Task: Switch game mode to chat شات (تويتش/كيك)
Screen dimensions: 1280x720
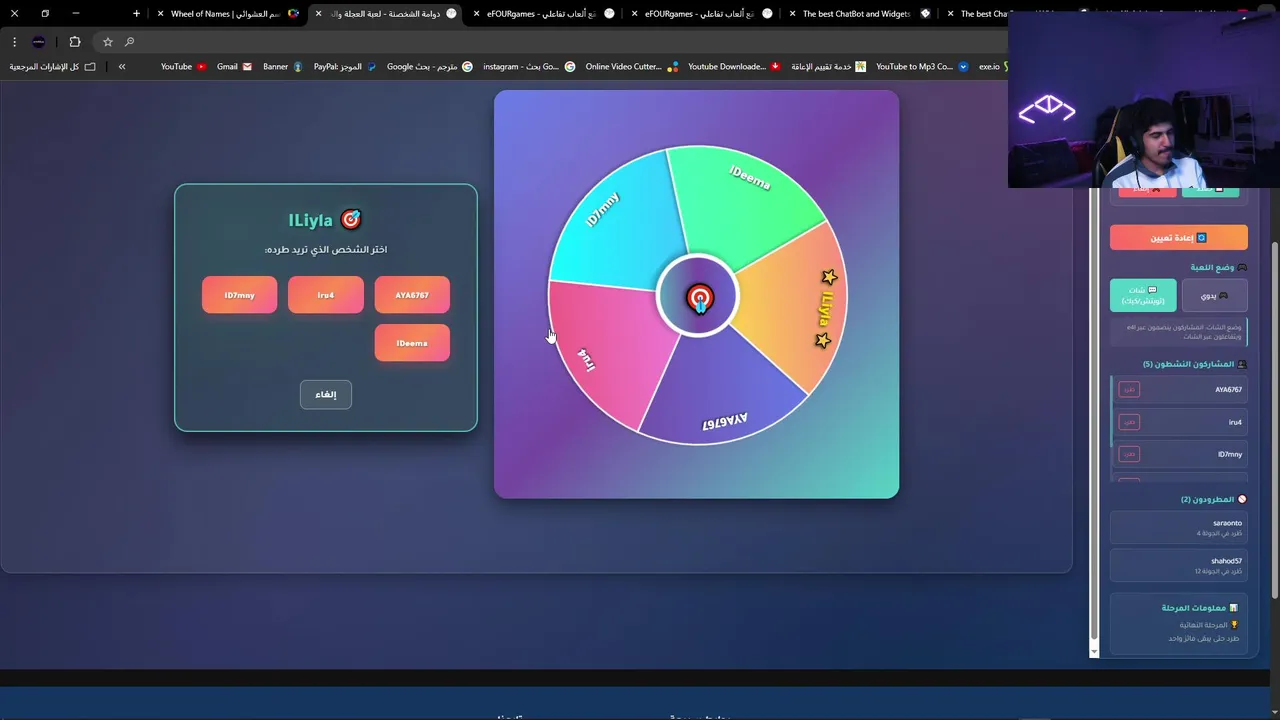Action: (1143, 295)
